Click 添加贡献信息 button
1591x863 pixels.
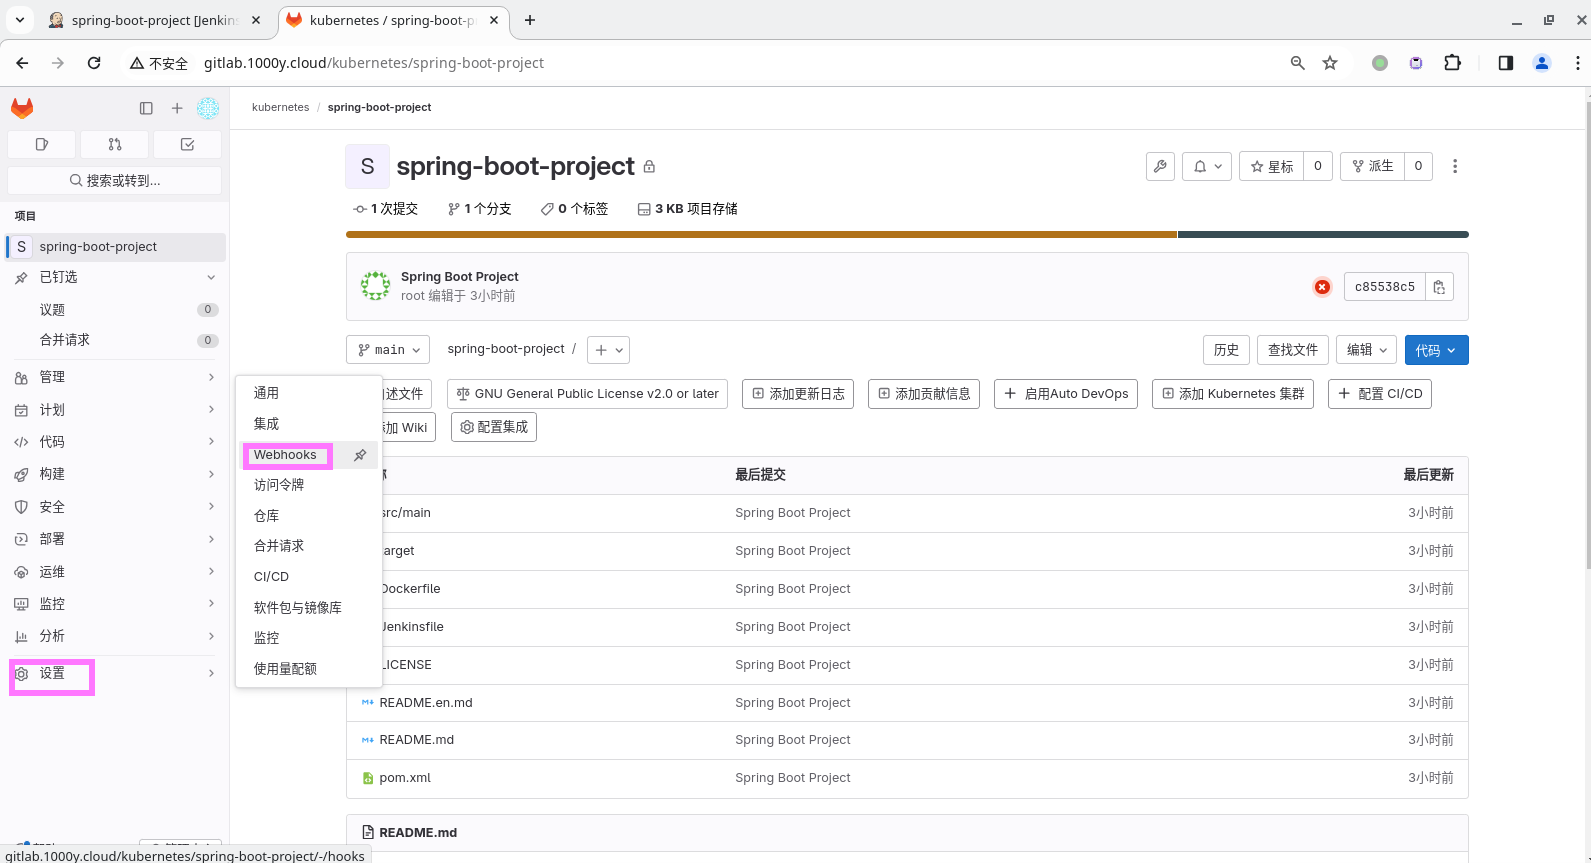click(924, 394)
